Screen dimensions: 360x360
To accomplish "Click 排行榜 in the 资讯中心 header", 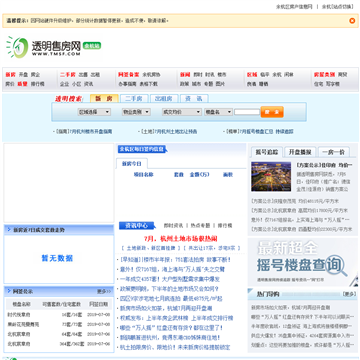I will 225,226.
